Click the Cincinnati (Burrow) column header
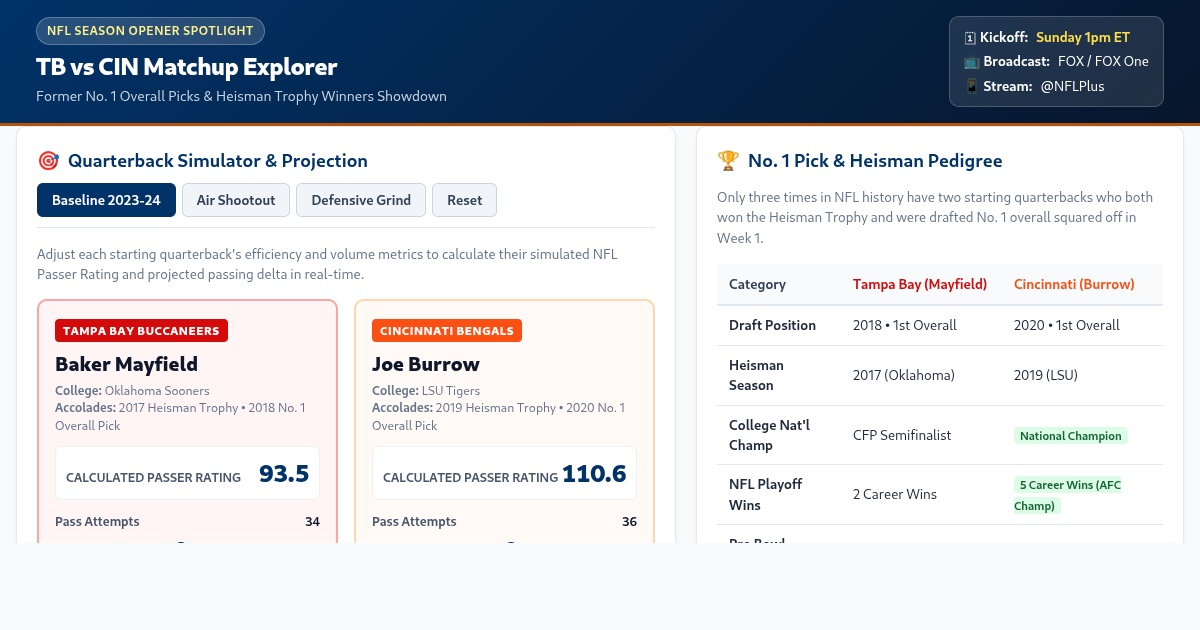This screenshot has width=1200, height=630. pyautogui.click(x=1074, y=284)
